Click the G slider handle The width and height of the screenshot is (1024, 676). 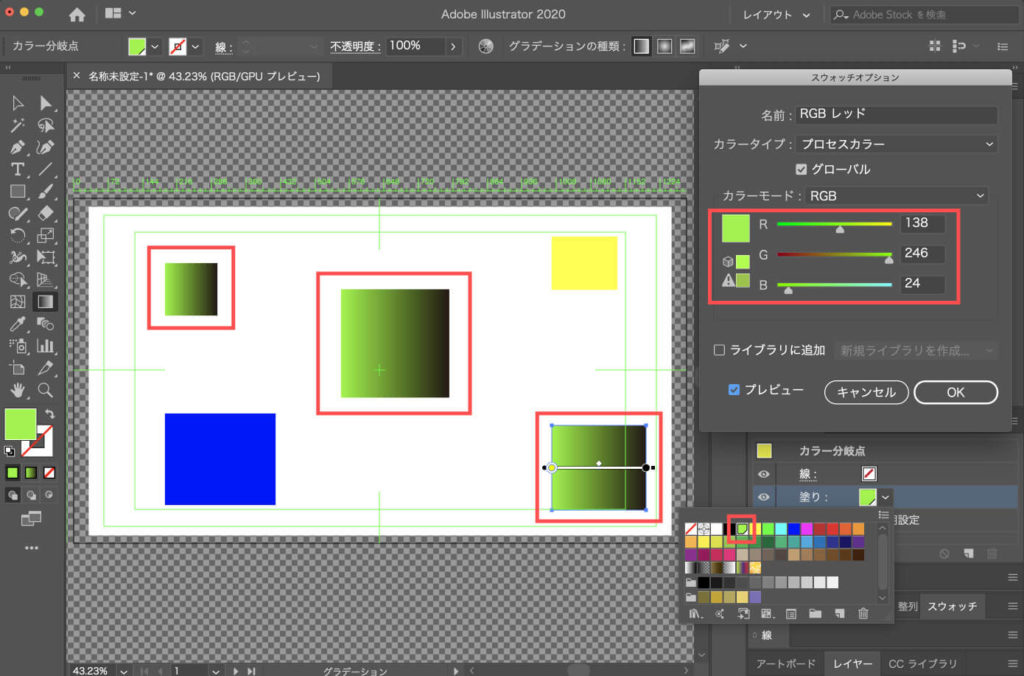pyautogui.click(x=889, y=259)
